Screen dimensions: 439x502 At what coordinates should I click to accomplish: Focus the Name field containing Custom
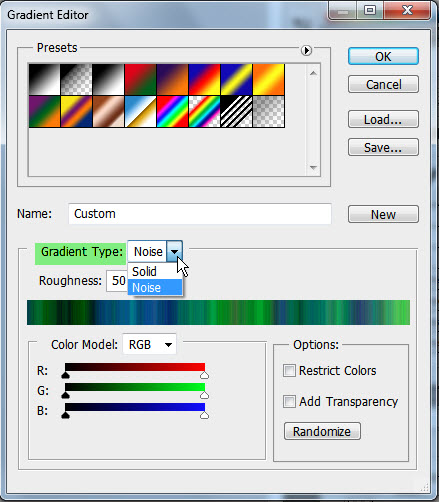200,214
